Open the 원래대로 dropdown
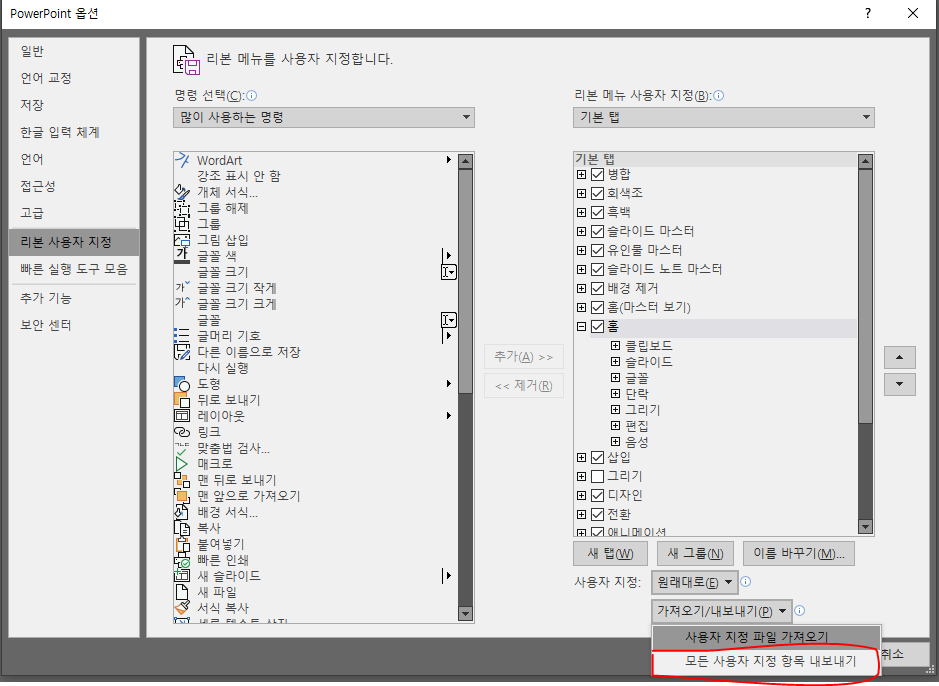Screen dimensions: 939x686 click(694, 582)
